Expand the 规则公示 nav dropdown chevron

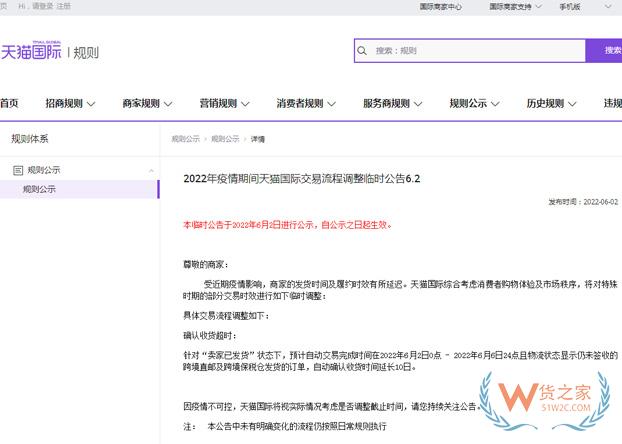click(x=495, y=104)
